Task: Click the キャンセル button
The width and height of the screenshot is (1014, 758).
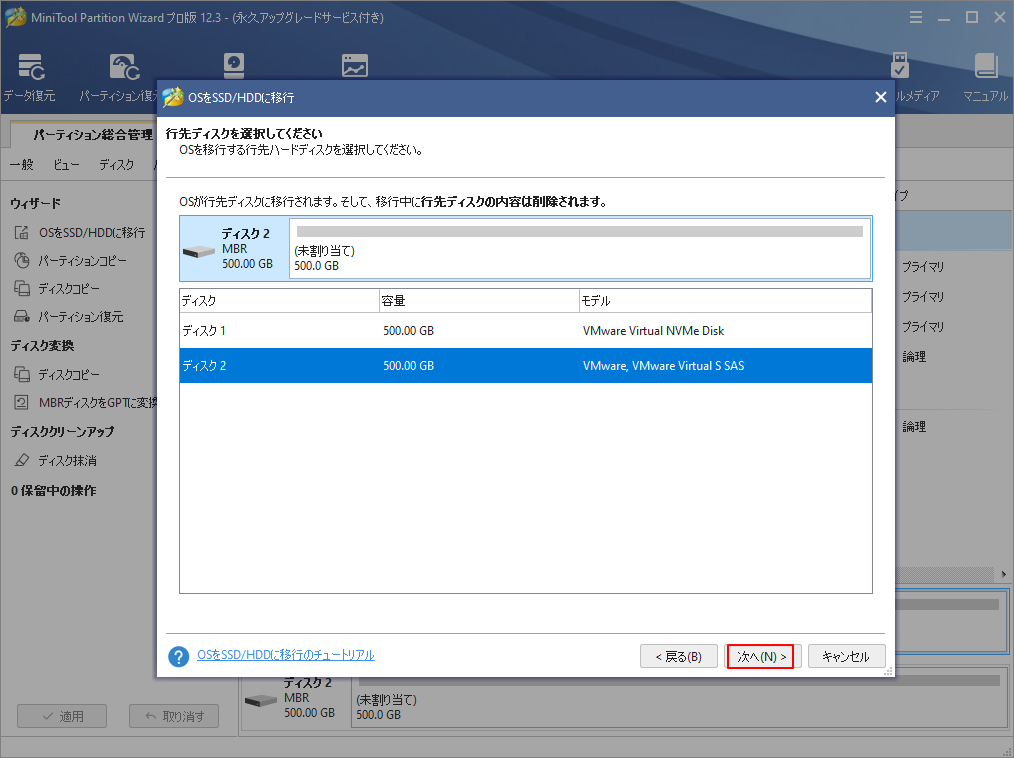Action: tap(846, 656)
